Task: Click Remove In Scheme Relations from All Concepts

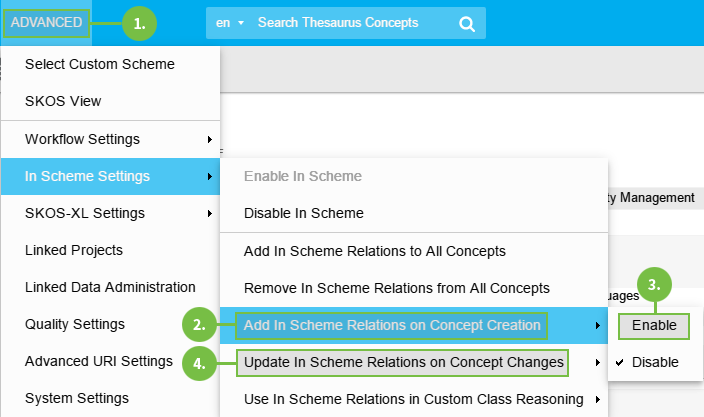Action: [397, 288]
